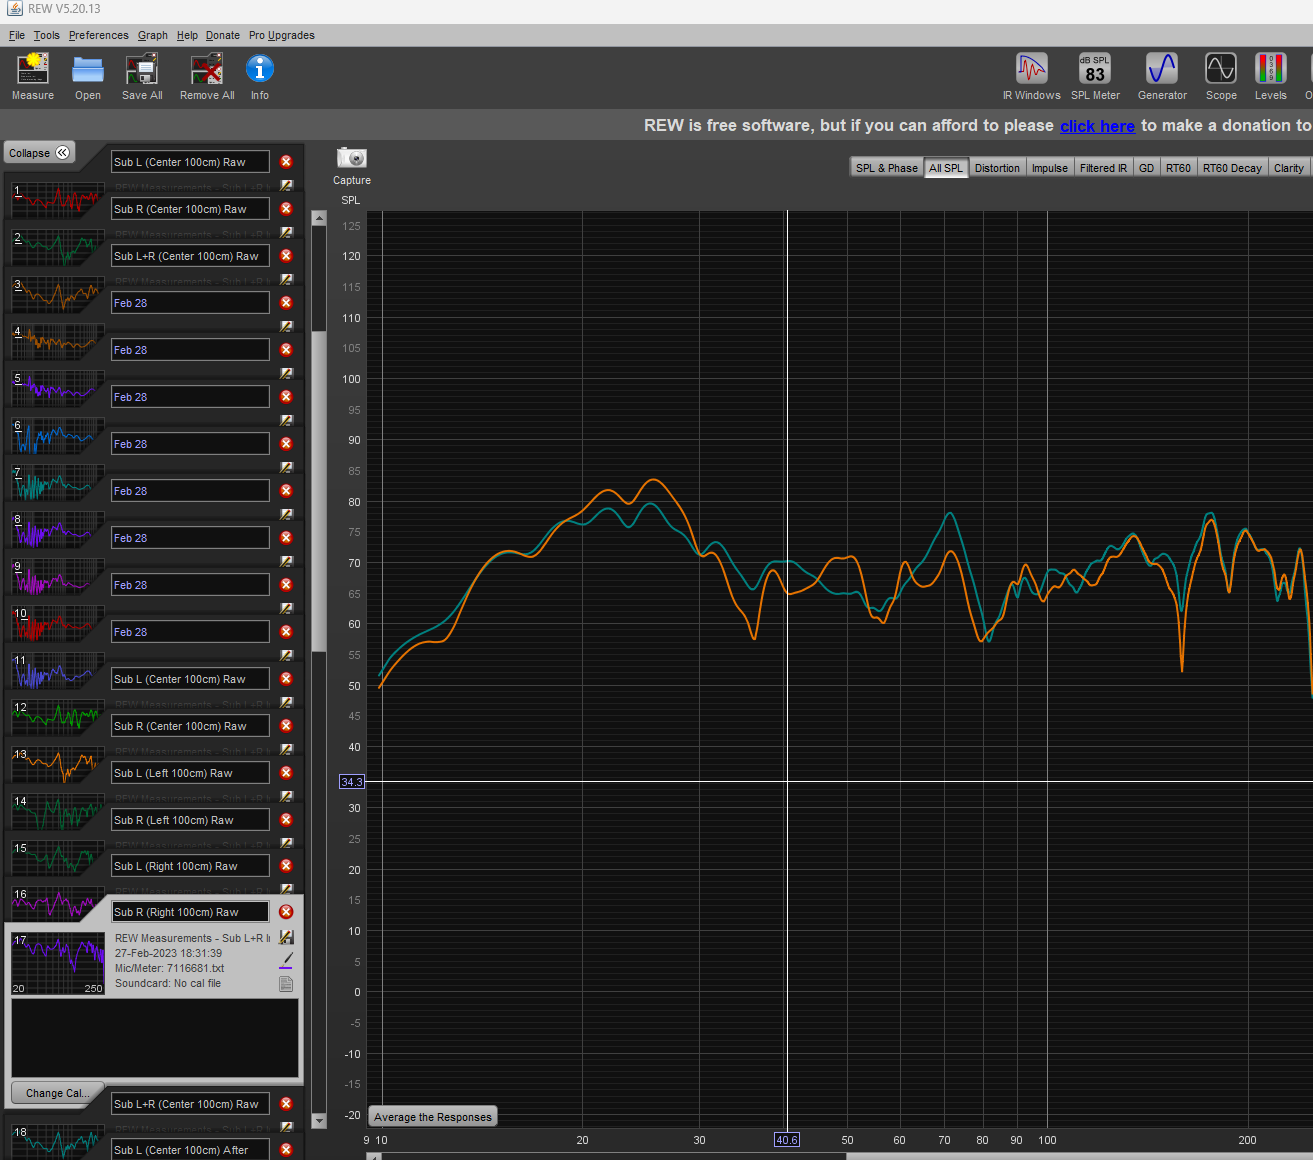Screen dimensions: 1313x1160
Task: Switch to the SPL & Phase tab
Action: [x=886, y=168]
